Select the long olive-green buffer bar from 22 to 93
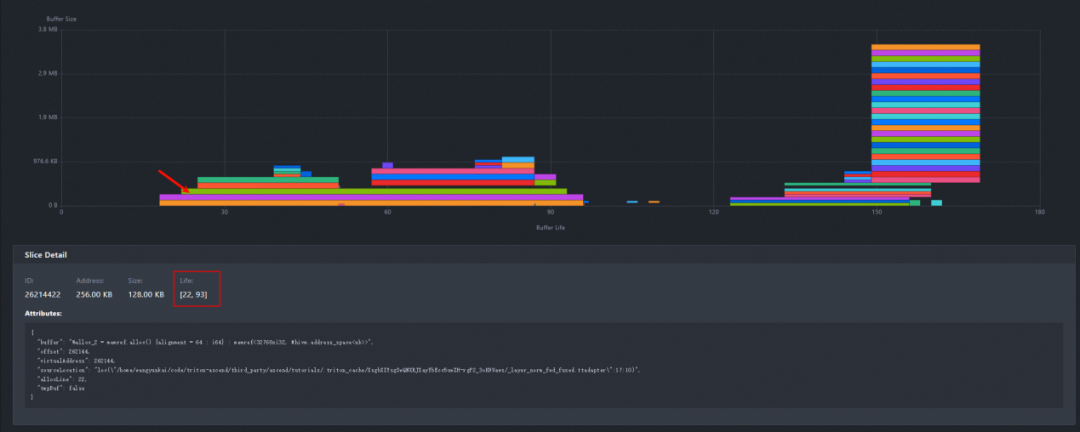The width and height of the screenshot is (1080, 432). (x=374, y=192)
